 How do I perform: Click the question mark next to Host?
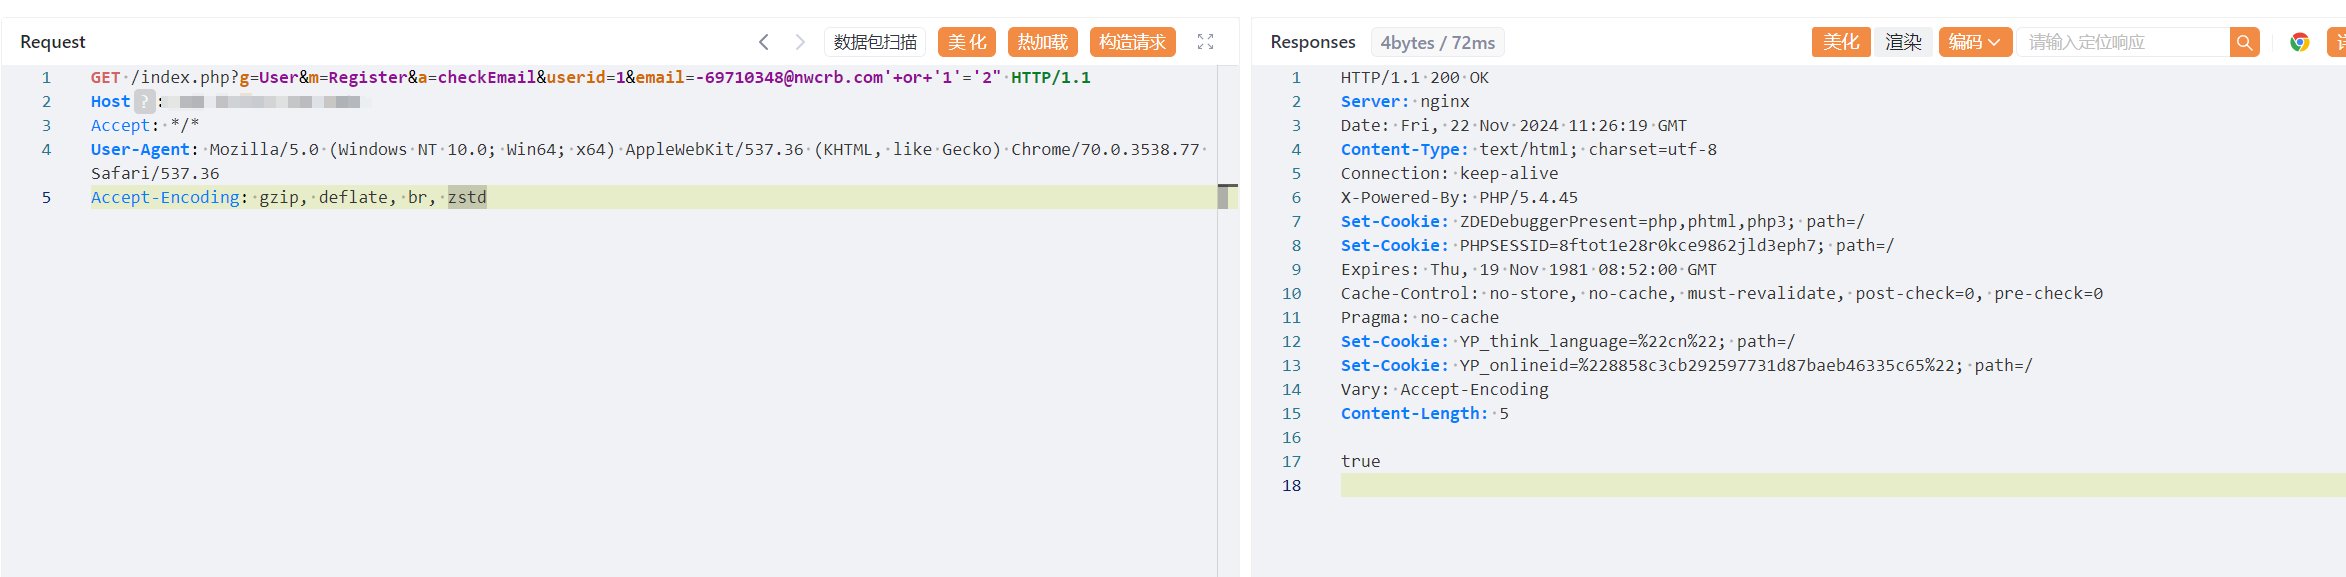[x=144, y=102]
